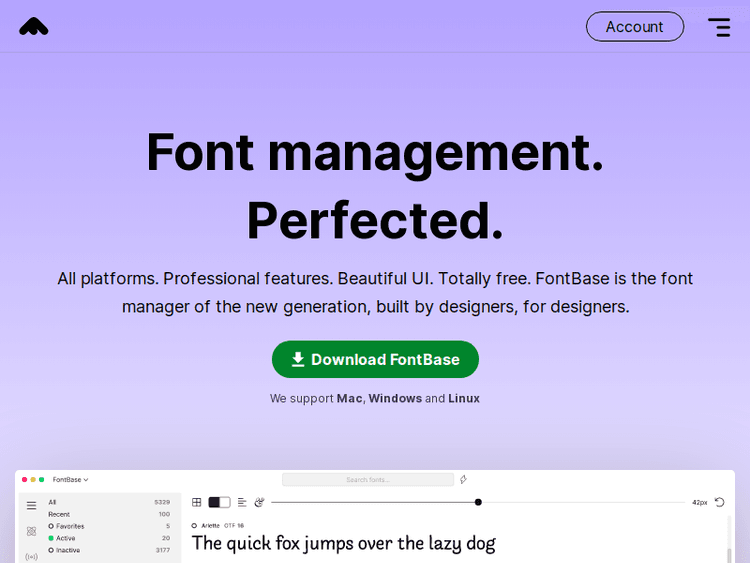Toggle activation circle for Arlette font
The width and height of the screenshot is (750, 563).
click(x=195, y=525)
